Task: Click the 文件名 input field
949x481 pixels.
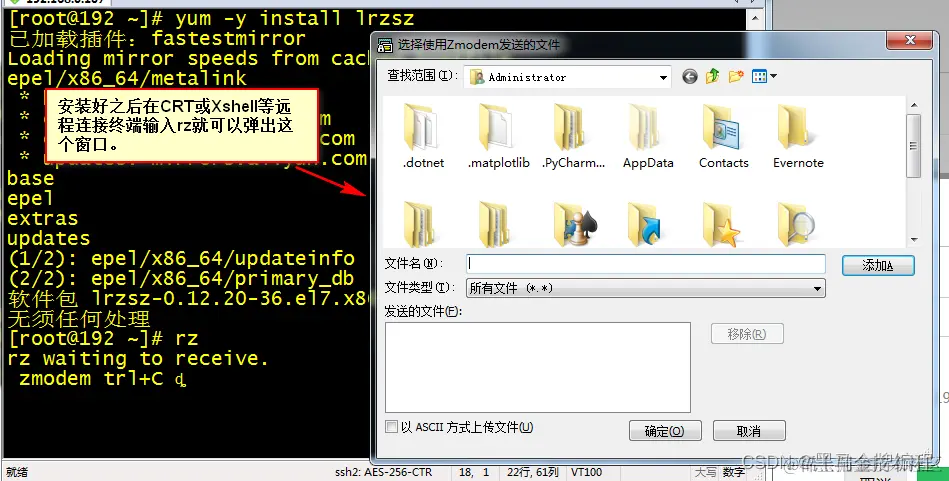Action: coord(646,264)
